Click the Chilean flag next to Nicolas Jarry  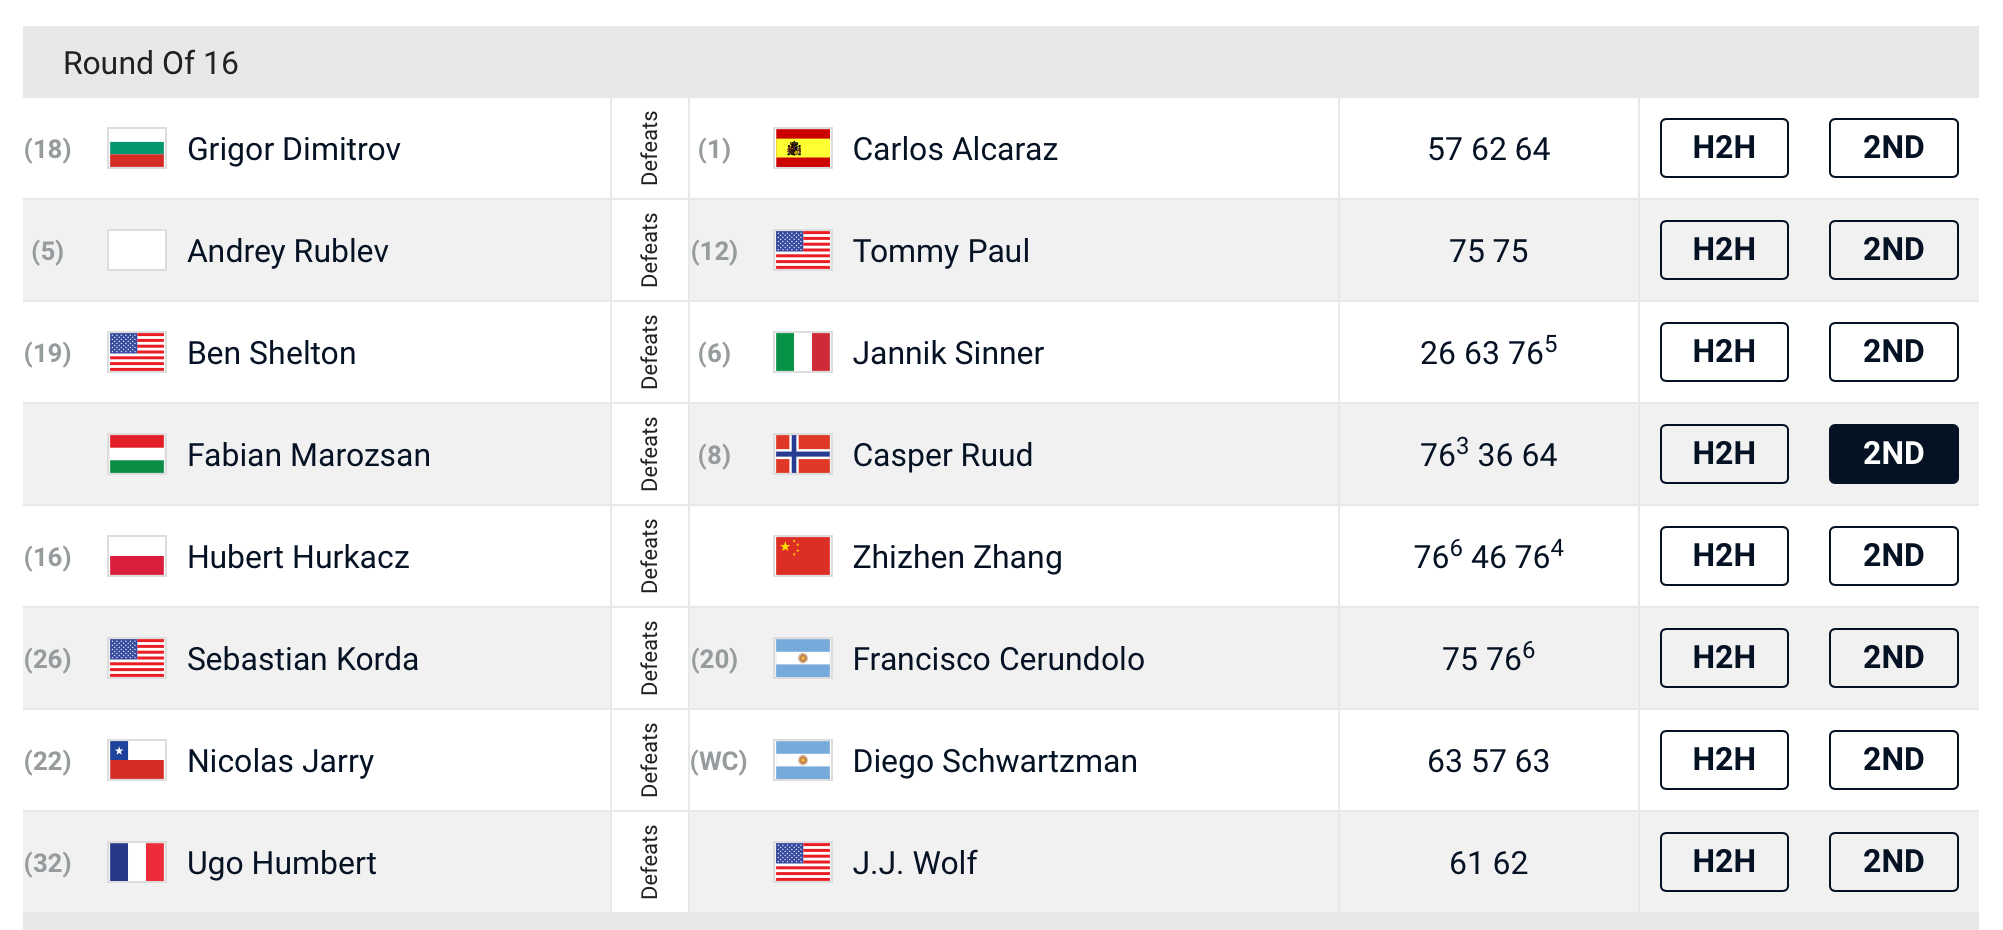pos(137,761)
